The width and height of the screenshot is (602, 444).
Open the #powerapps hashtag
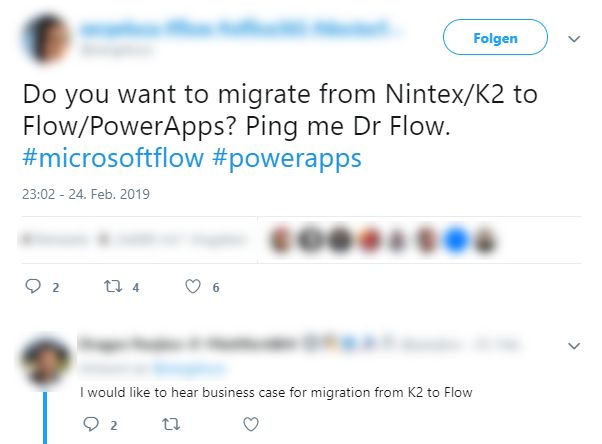coord(287,159)
